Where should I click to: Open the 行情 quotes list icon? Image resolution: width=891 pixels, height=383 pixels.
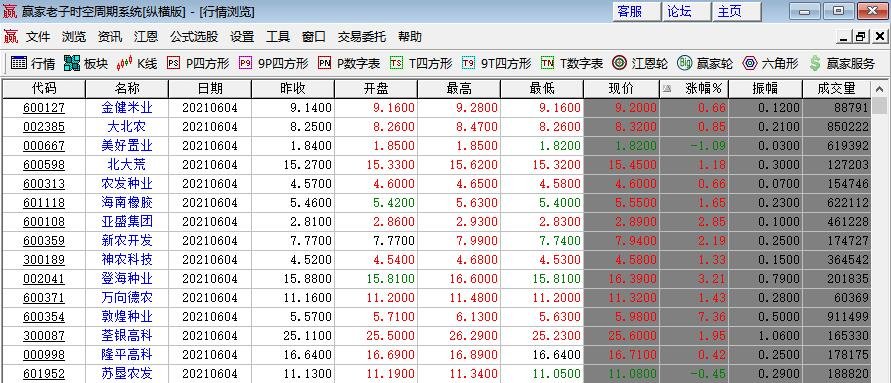click(x=19, y=63)
